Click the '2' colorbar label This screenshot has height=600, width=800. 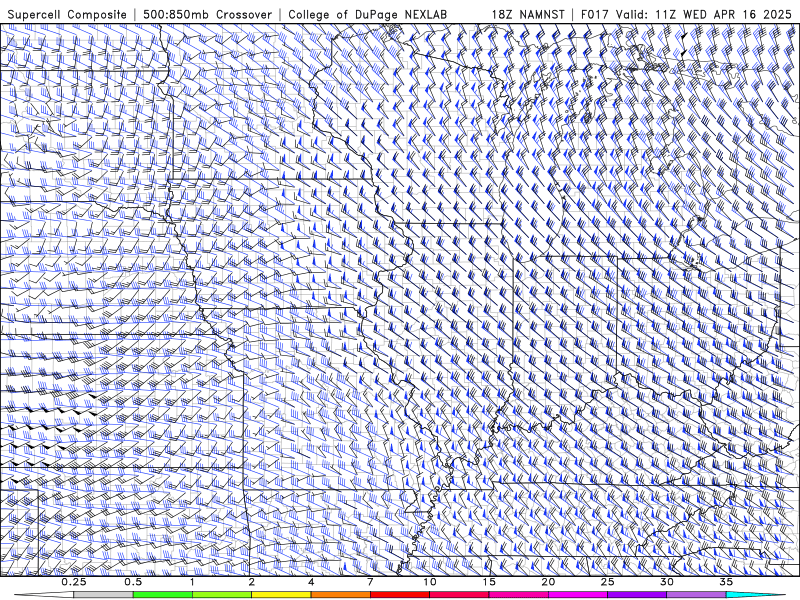(252, 582)
